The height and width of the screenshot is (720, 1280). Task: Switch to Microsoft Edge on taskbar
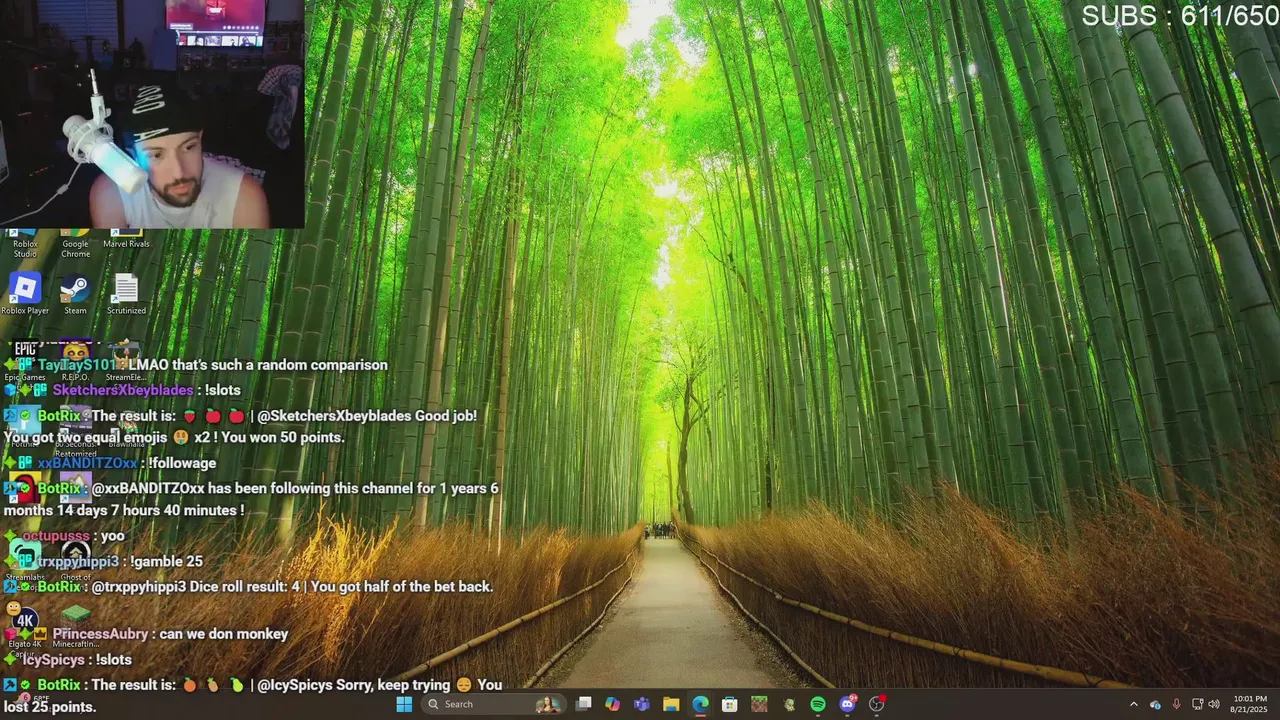tap(700, 704)
